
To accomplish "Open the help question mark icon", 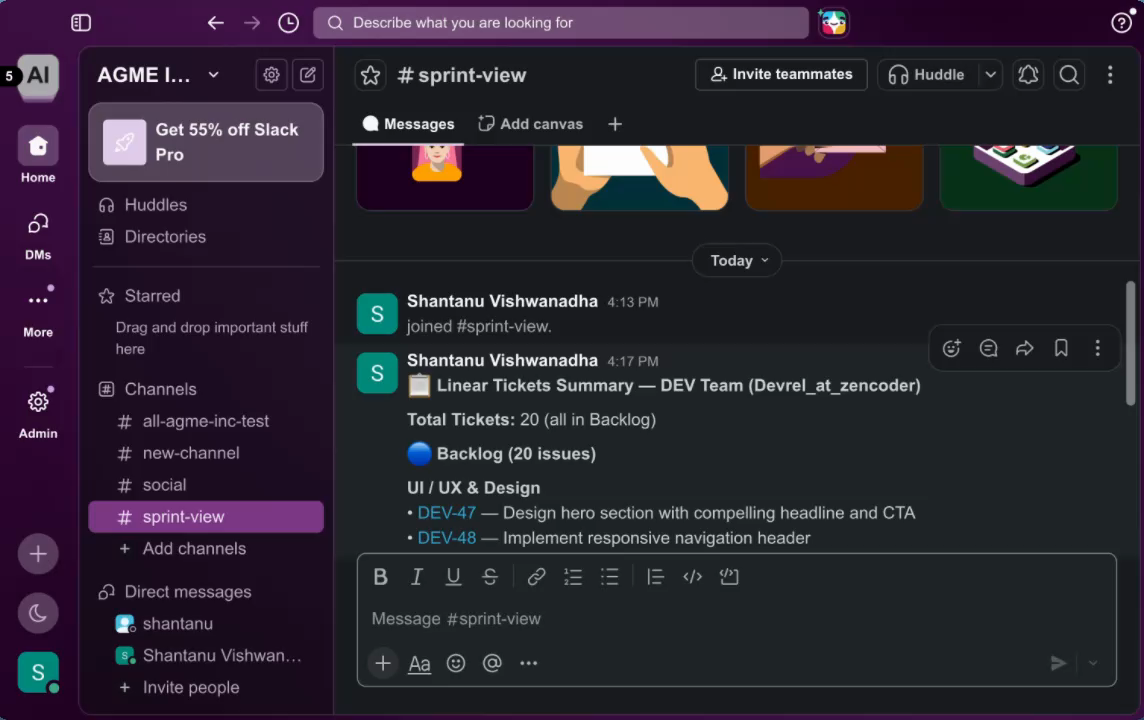I will 1121,23.
